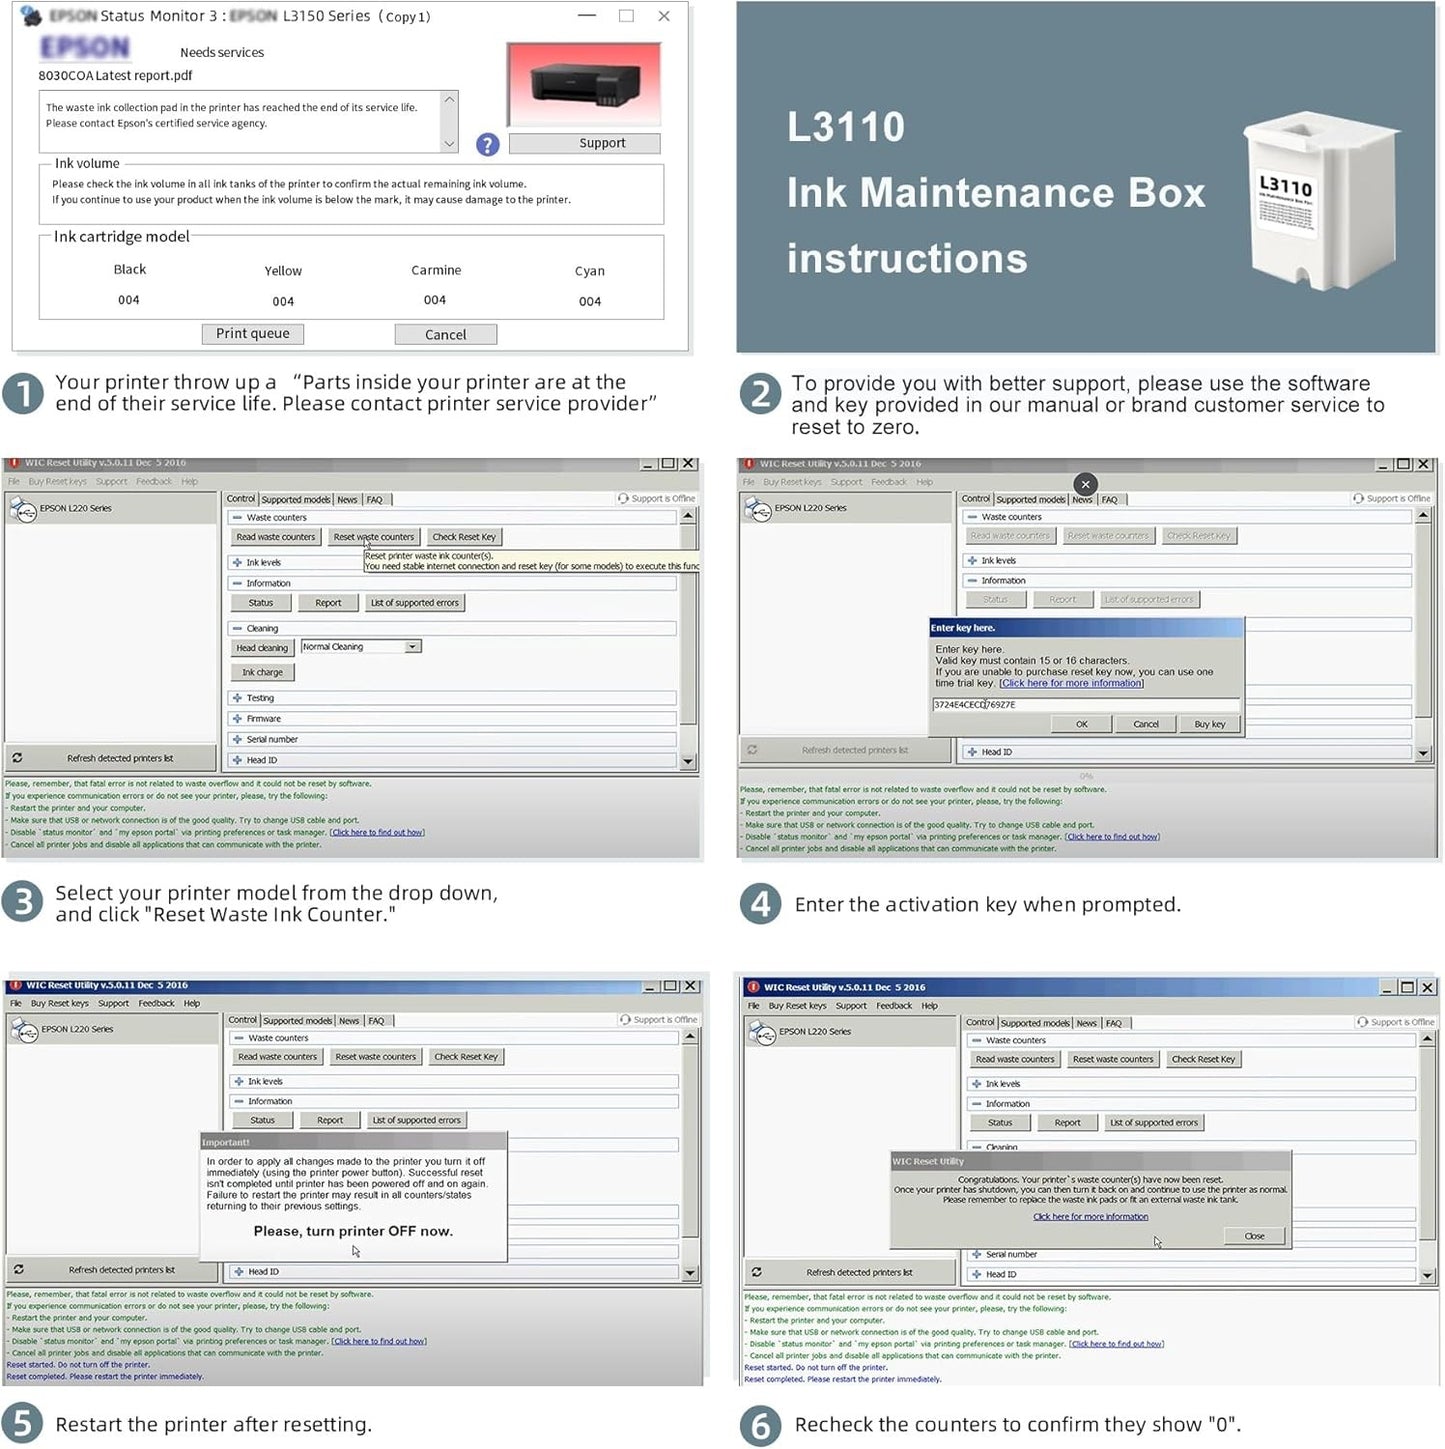Click the trial key information link in the key dialog
Viewport: 1445px width, 1449px height.
[x=1070, y=683]
